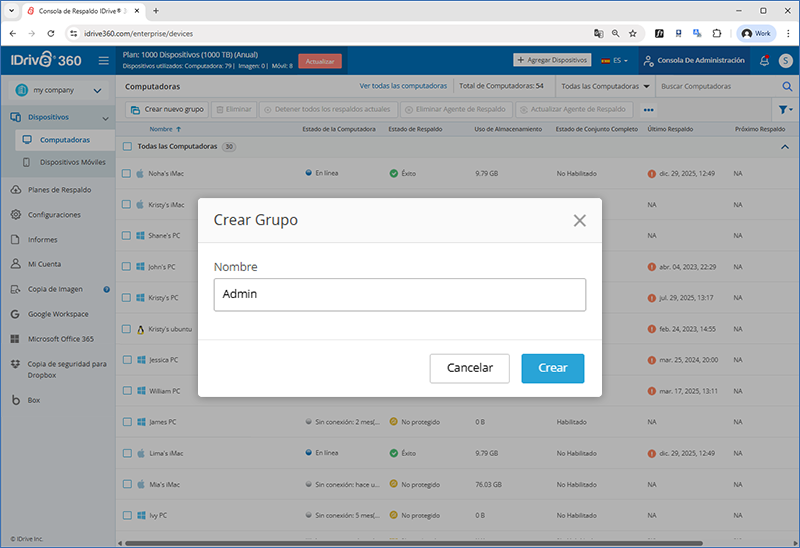Image resolution: width=800 pixels, height=548 pixels.
Task: Click the Crear button
Action: (x=552, y=368)
